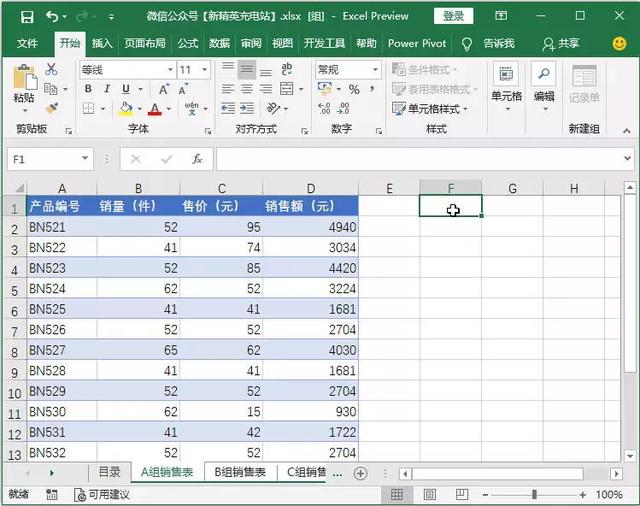Click the vertical scrollbar down arrow
640x506 pixels.
(x=630, y=455)
